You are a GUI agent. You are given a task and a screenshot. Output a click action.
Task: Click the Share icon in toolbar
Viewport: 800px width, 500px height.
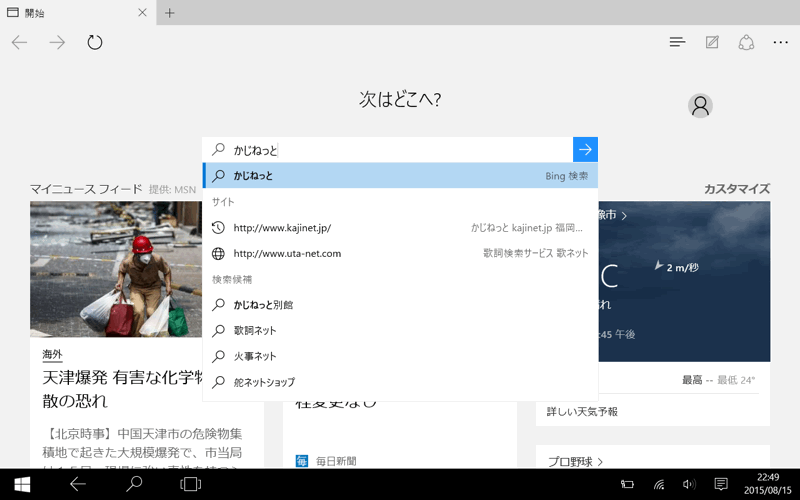pos(746,42)
